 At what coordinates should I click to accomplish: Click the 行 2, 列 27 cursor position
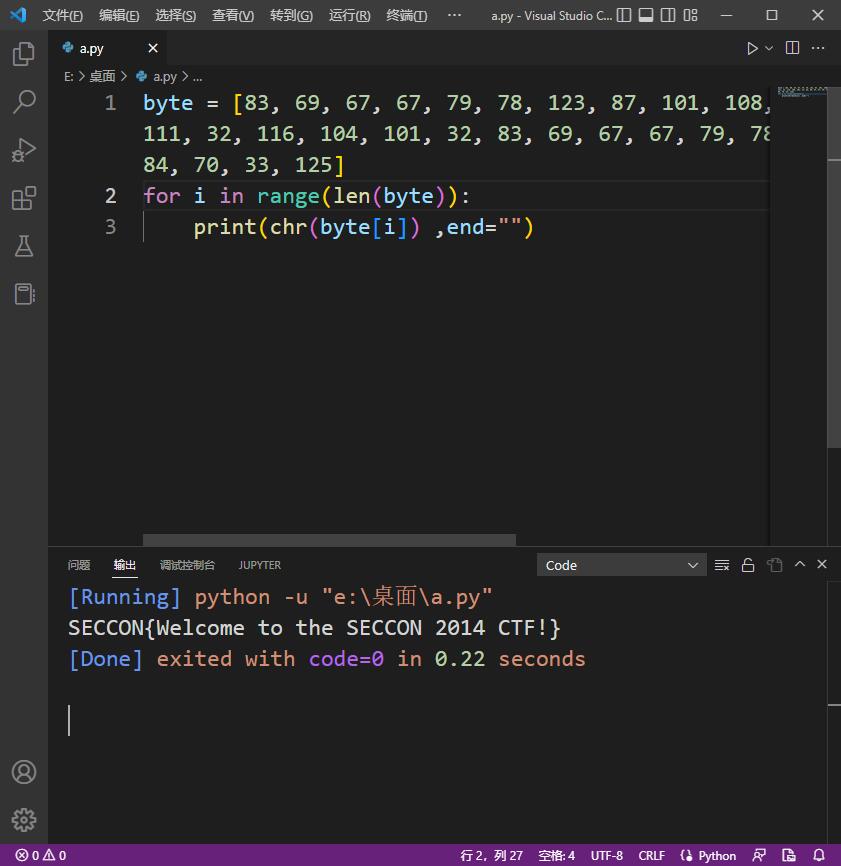tap(491, 856)
